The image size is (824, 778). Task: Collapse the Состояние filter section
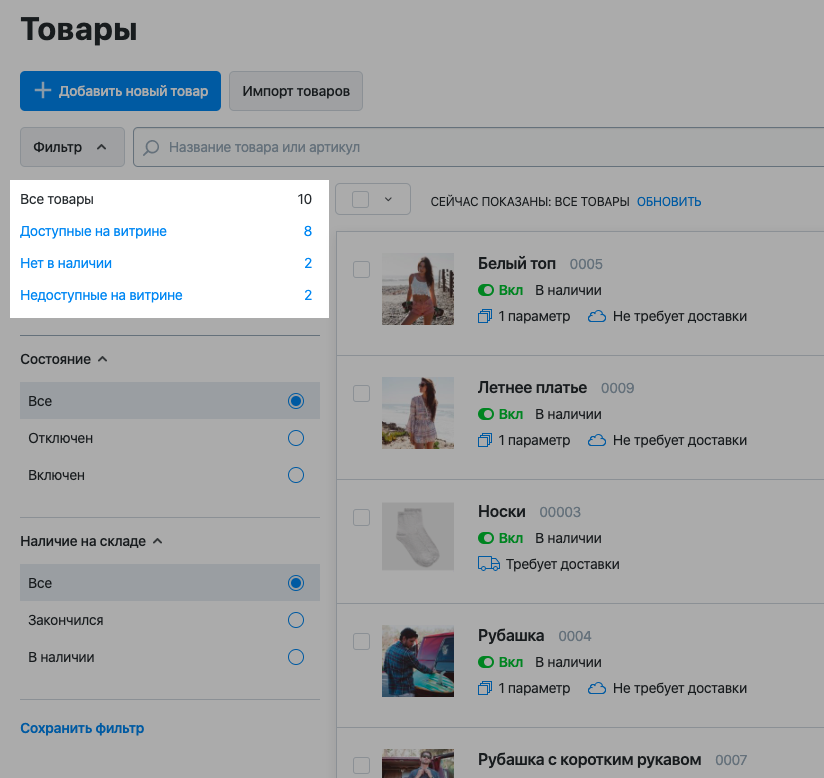64,359
